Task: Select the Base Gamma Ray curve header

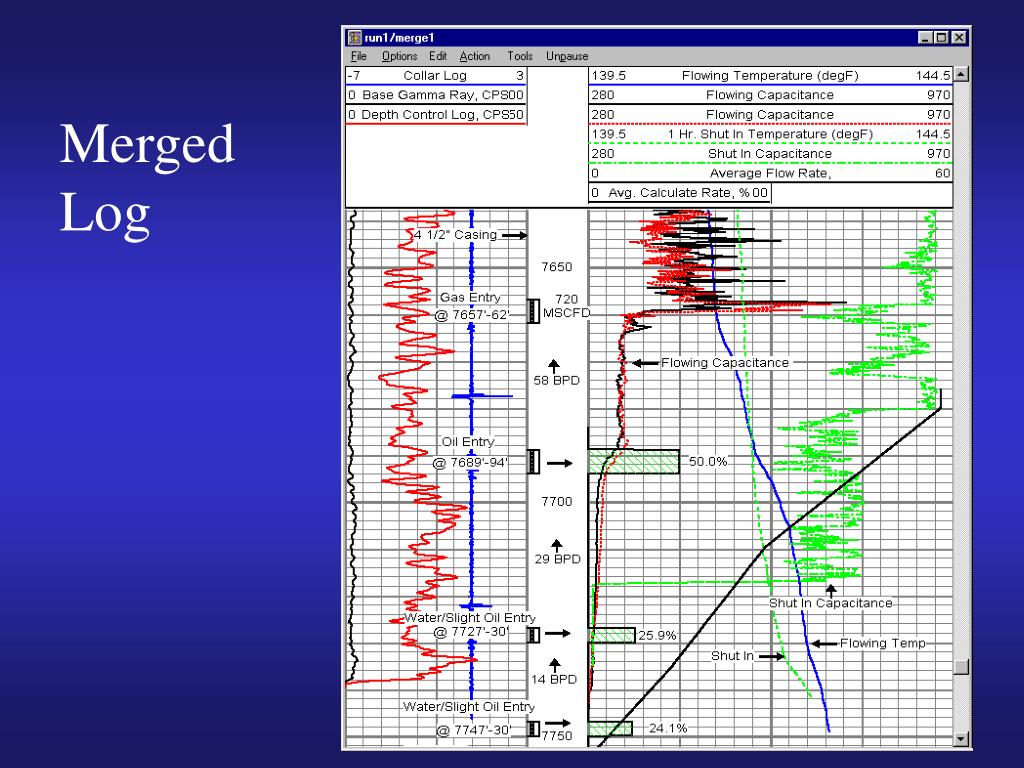Action: (x=436, y=95)
